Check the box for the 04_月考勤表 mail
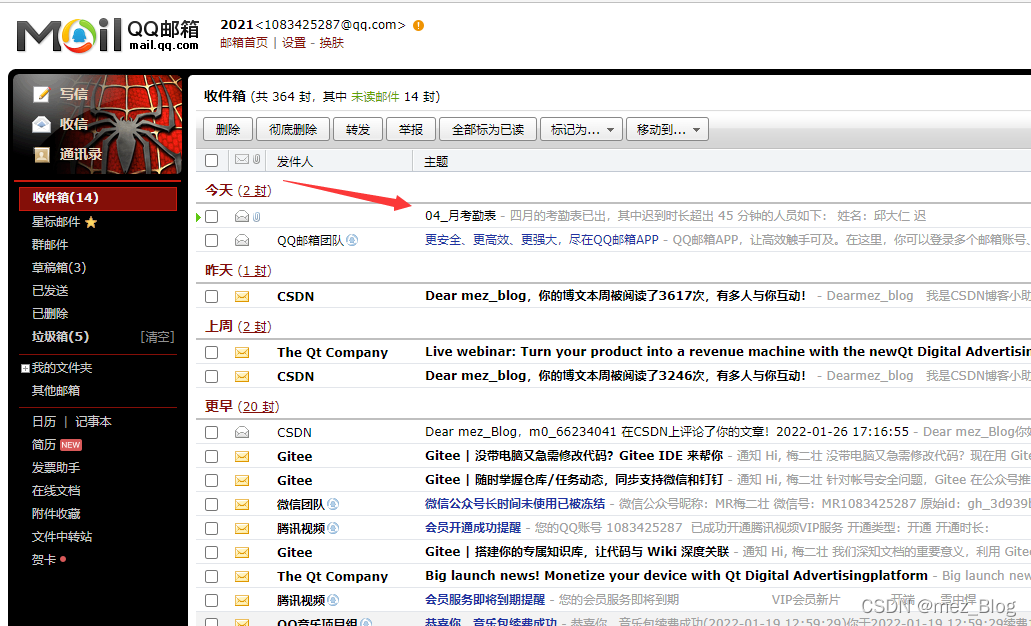1031x626 pixels. pyautogui.click(x=212, y=216)
